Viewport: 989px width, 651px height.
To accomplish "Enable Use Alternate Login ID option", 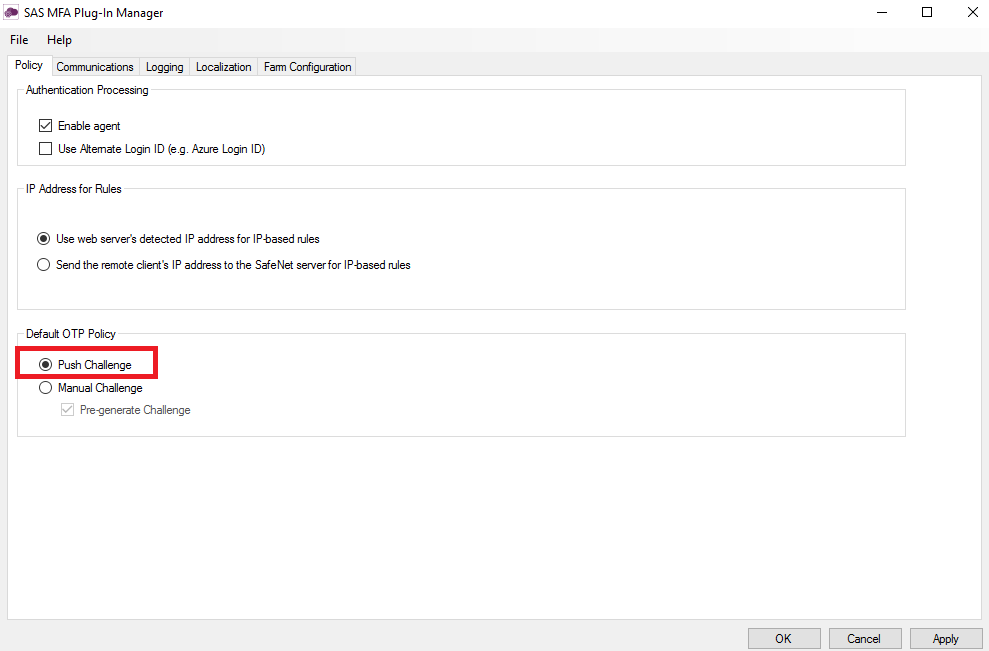I will (x=45, y=149).
